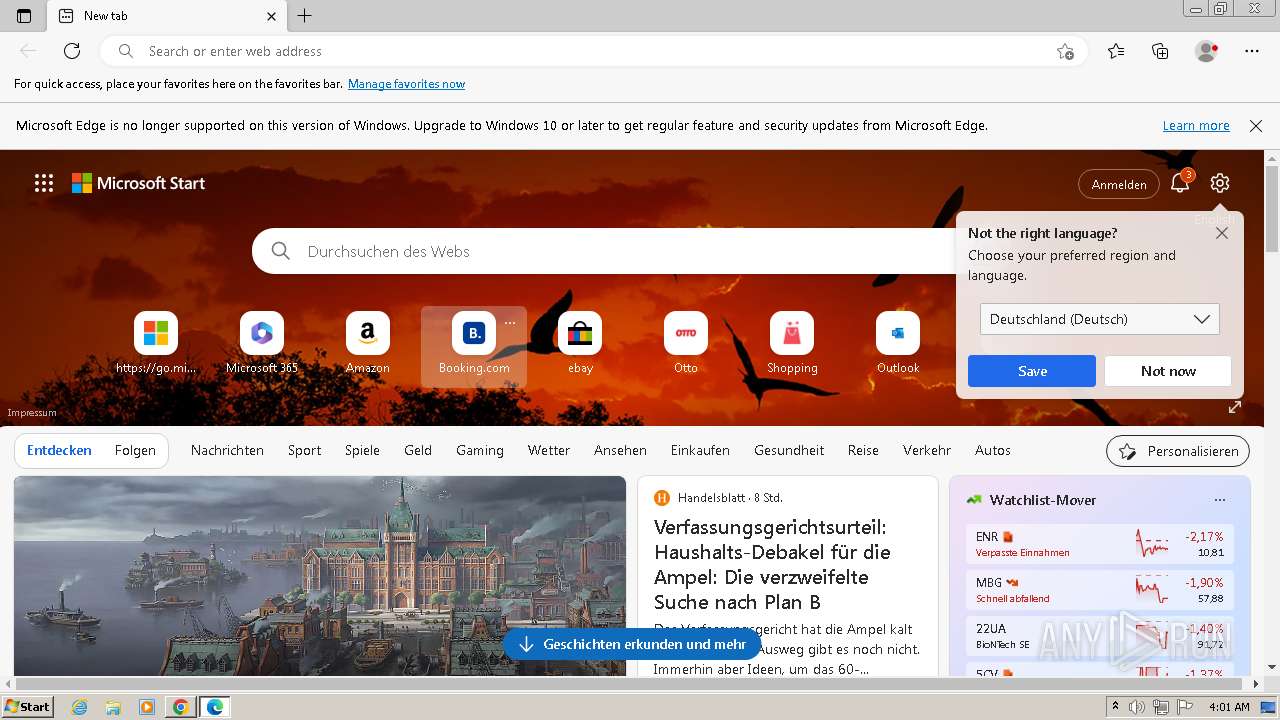Open Watchlist-Mover card options ellipsis
The height and width of the screenshot is (720, 1280).
click(1219, 500)
